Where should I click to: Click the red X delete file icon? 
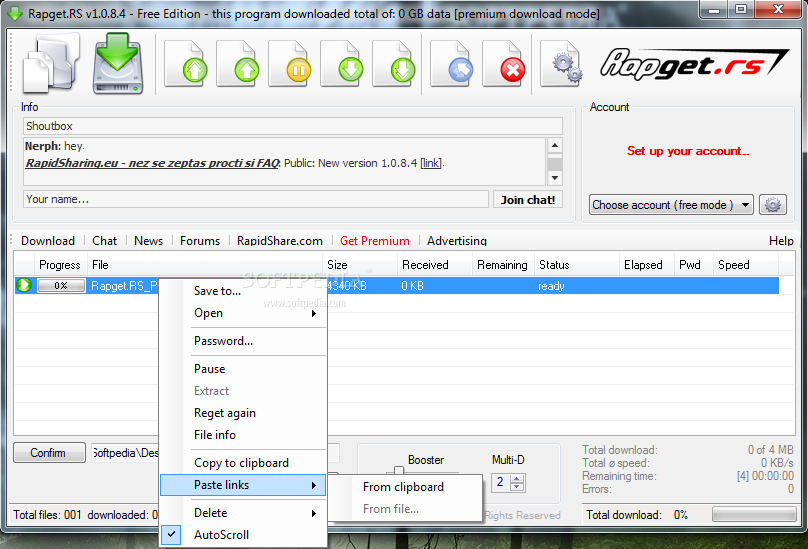point(504,63)
